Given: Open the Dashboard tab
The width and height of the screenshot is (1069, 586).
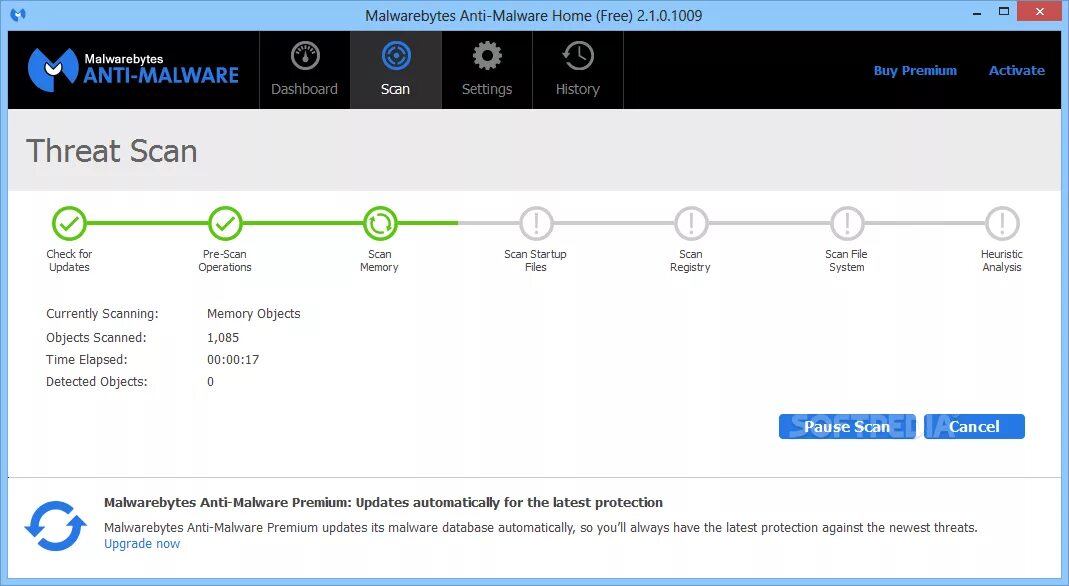Looking at the screenshot, I should tap(304, 70).
